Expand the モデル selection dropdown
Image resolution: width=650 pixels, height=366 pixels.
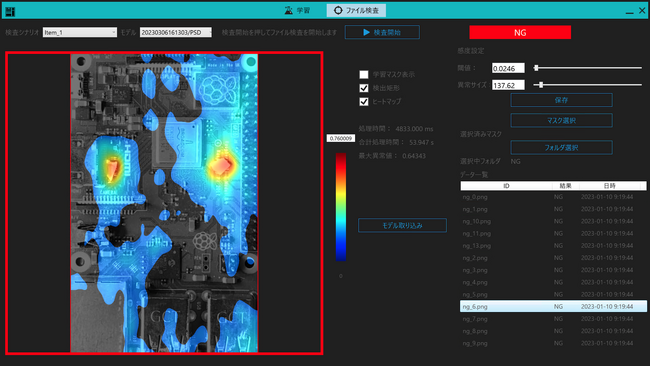point(176,32)
